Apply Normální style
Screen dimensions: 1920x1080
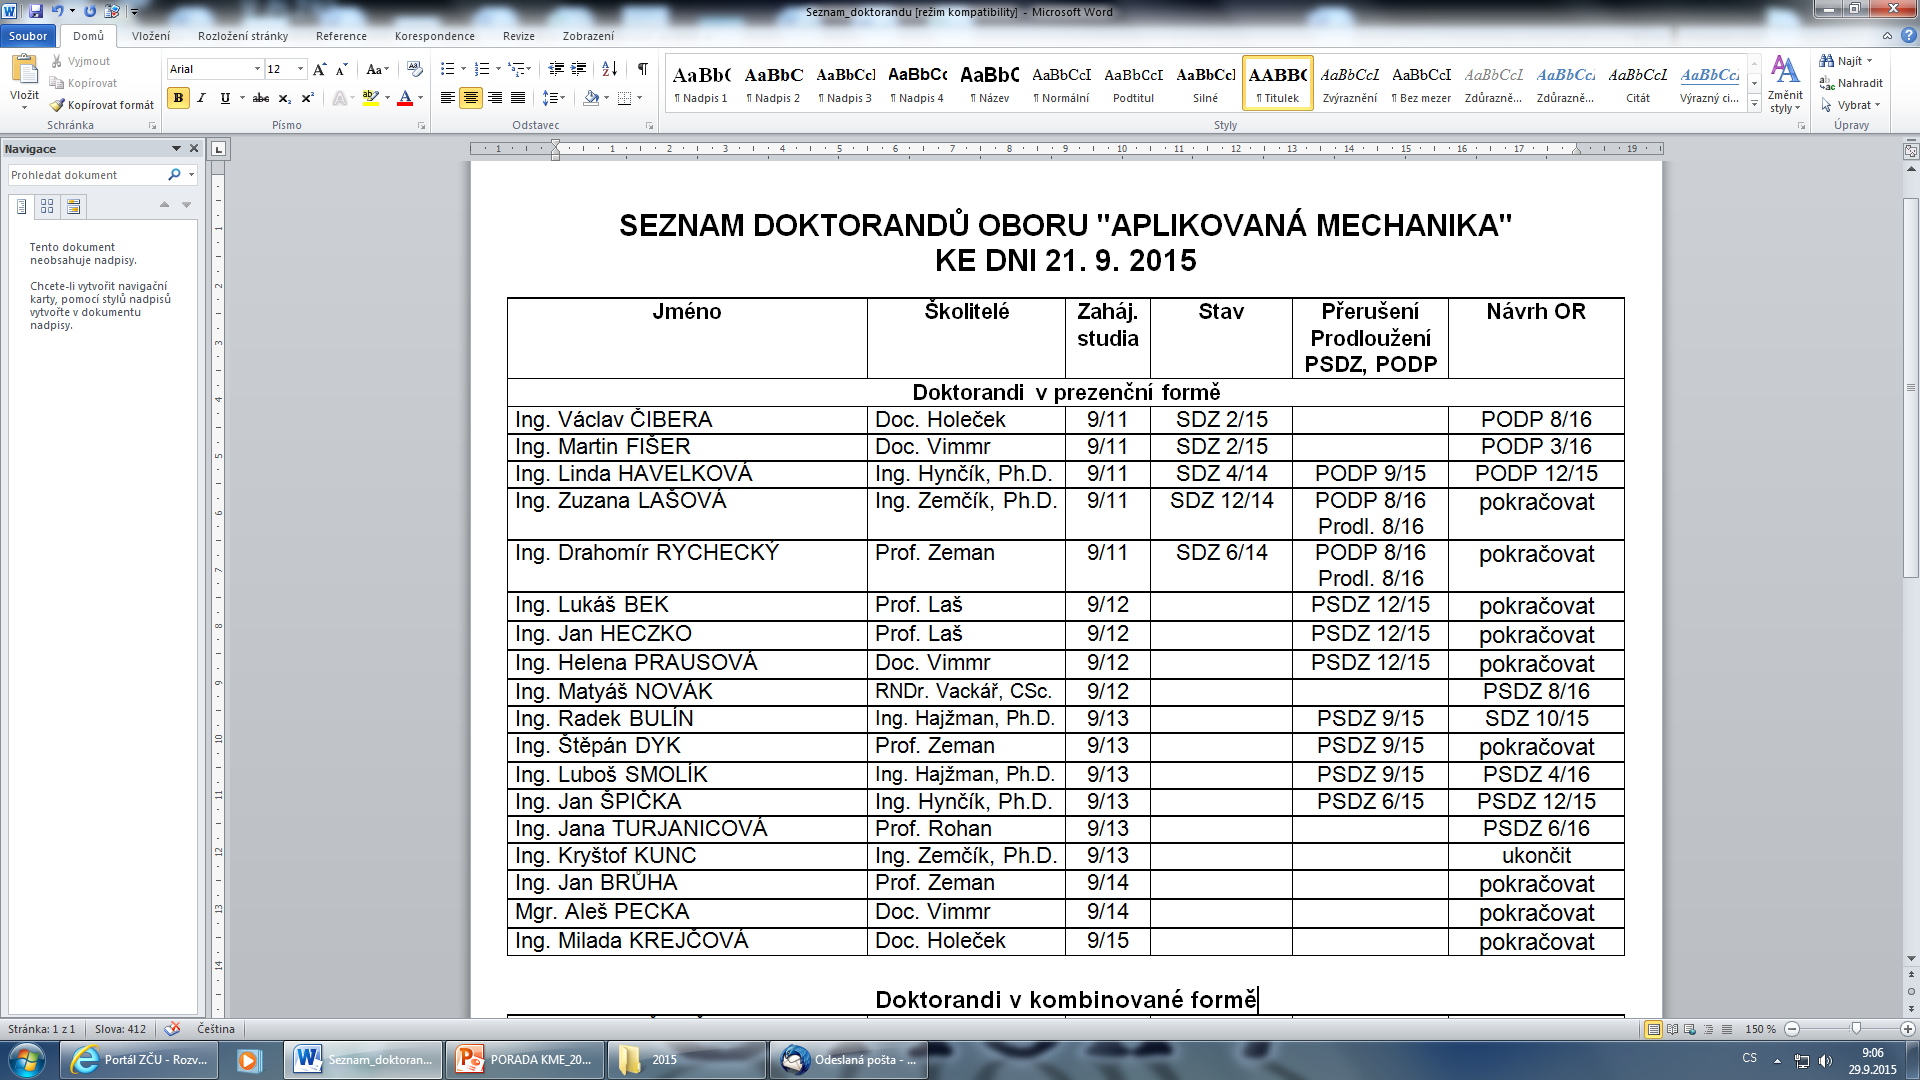pos(1061,83)
